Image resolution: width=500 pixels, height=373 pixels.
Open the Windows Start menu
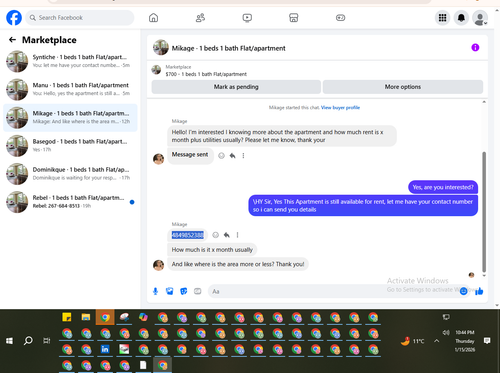tap(9, 341)
